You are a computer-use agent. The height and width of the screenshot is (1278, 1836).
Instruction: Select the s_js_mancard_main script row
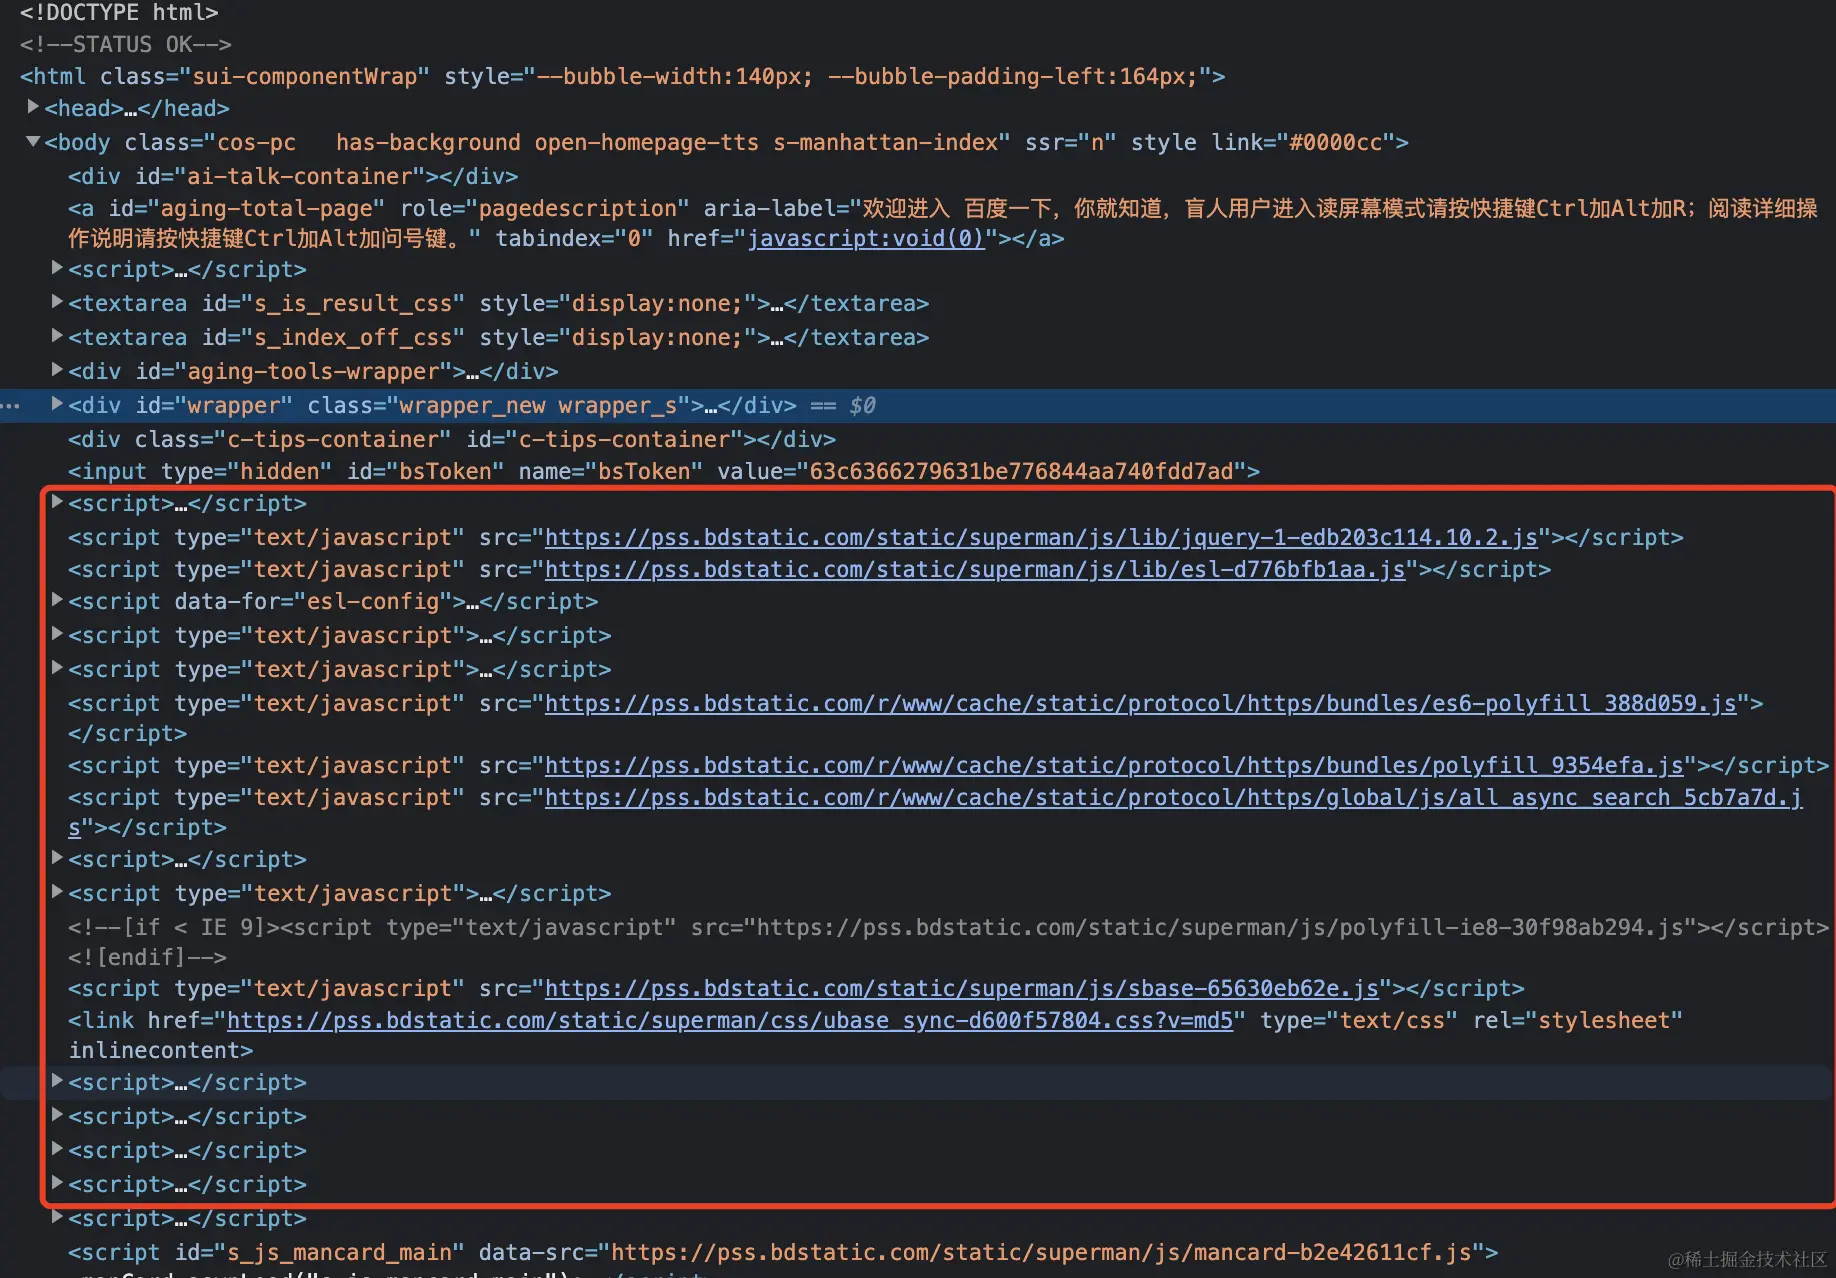click(783, 1252)
